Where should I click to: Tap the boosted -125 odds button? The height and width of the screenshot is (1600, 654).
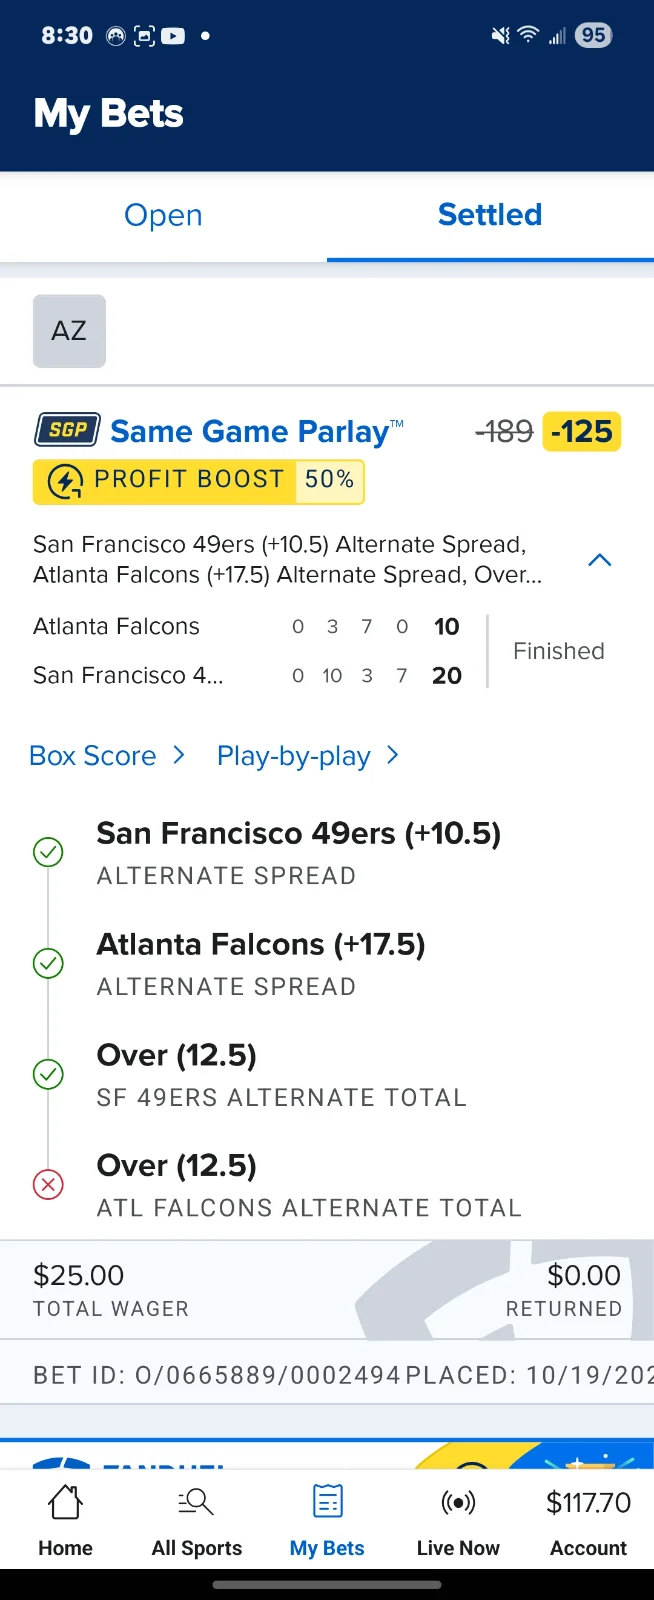[x=582, y=431]
